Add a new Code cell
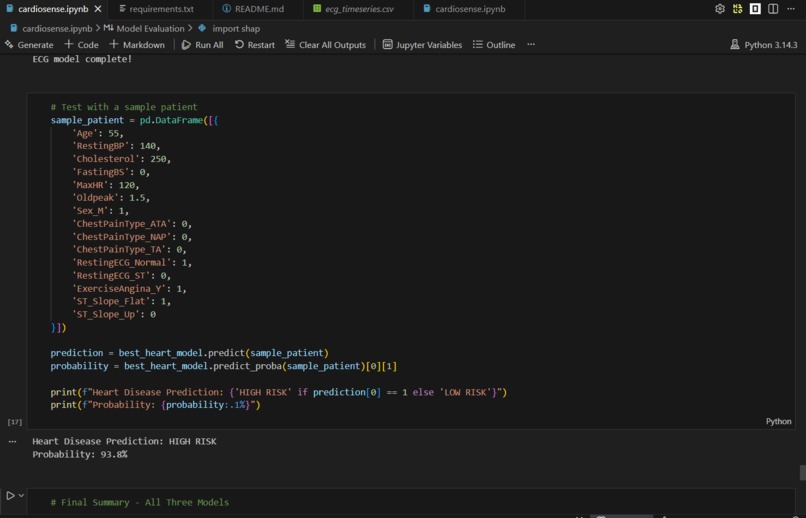 (x=81, y=45)
